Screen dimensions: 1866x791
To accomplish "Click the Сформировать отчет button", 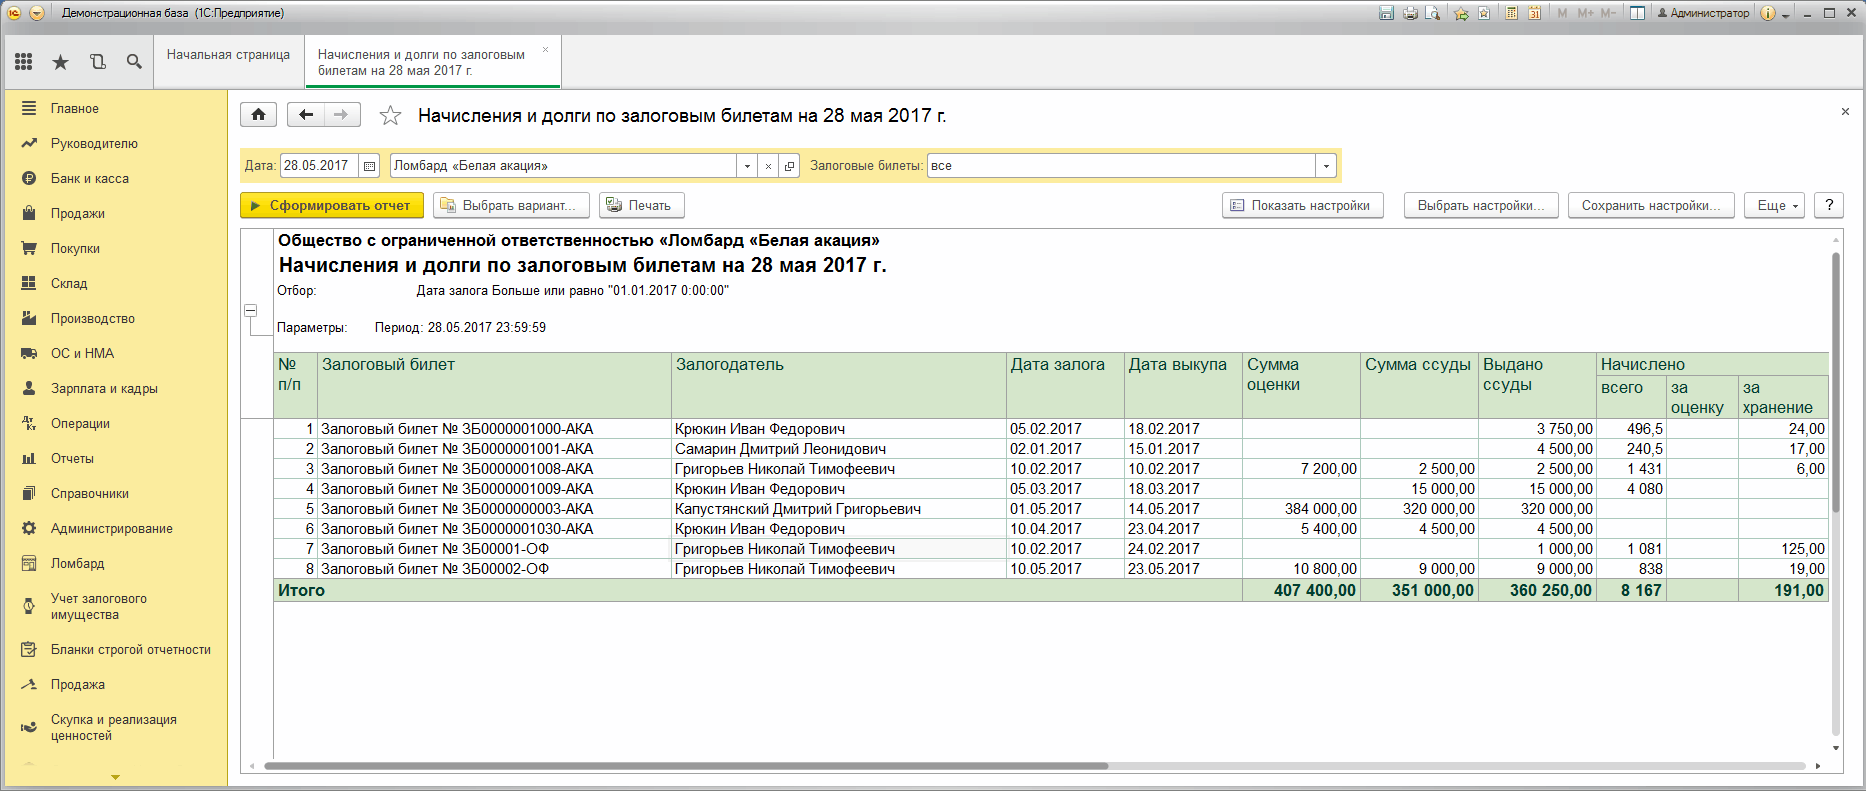I will pos(332,205).
